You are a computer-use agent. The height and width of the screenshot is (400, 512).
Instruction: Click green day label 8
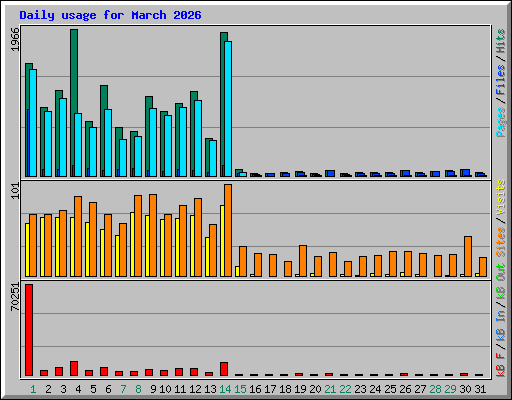point(138,389)
